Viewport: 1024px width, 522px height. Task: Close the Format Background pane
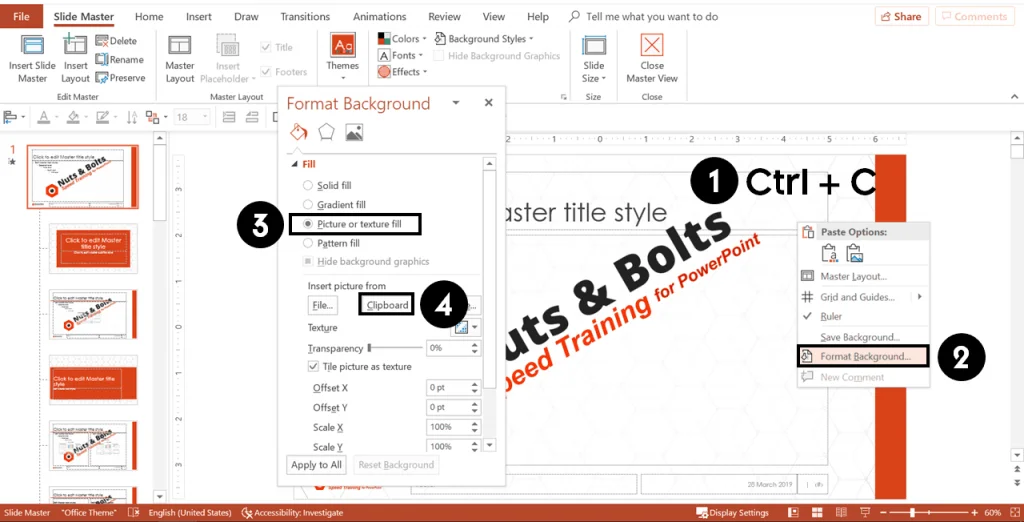coord(488,103)
